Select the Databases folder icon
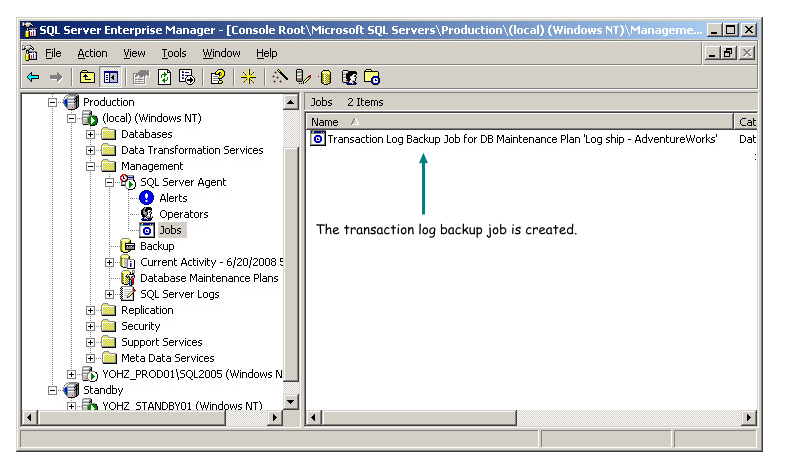This screenshot has width=787, height=464. point(108,134)
